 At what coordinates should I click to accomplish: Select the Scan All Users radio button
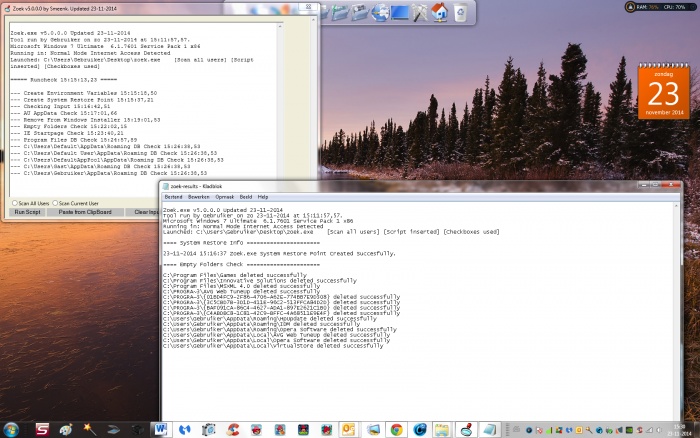pyautogui.click(x=14, y=203)
